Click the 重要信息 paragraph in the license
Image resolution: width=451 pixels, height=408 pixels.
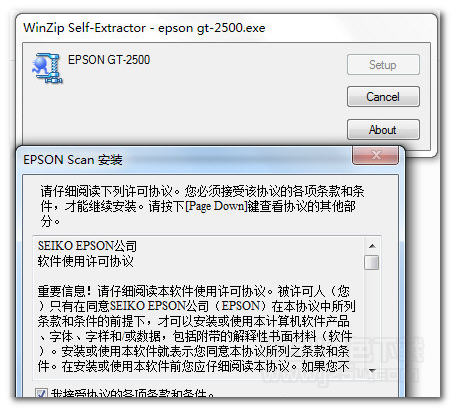pos(197,329)
